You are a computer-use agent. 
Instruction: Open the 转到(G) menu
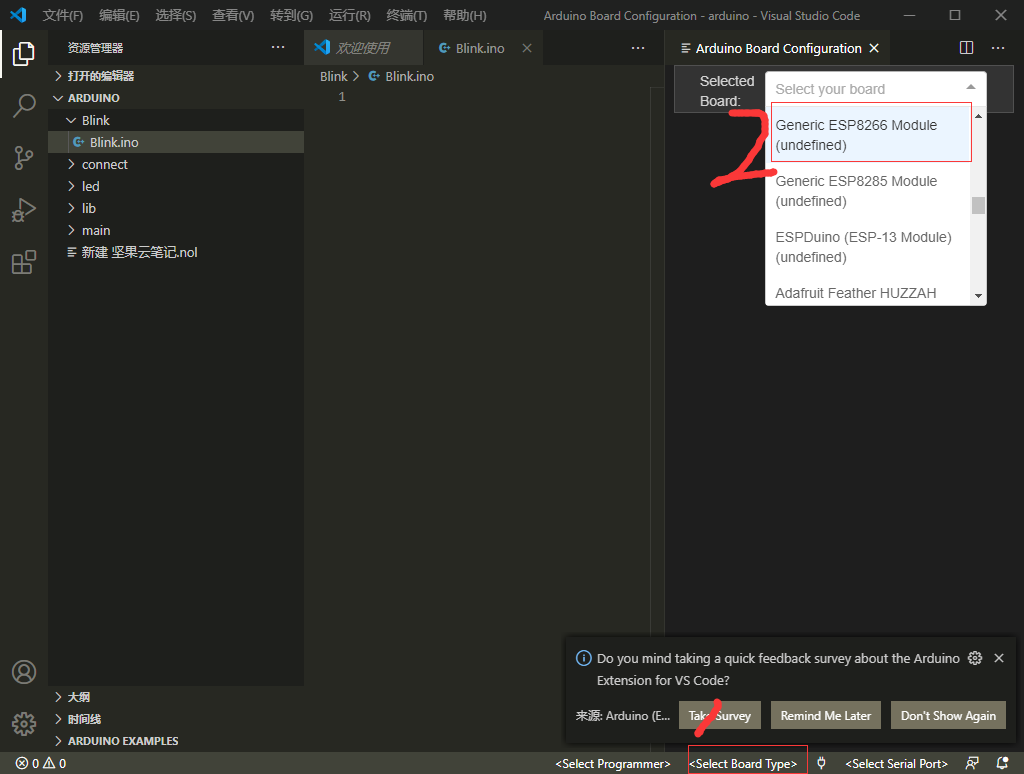click(x=291, y=15)
